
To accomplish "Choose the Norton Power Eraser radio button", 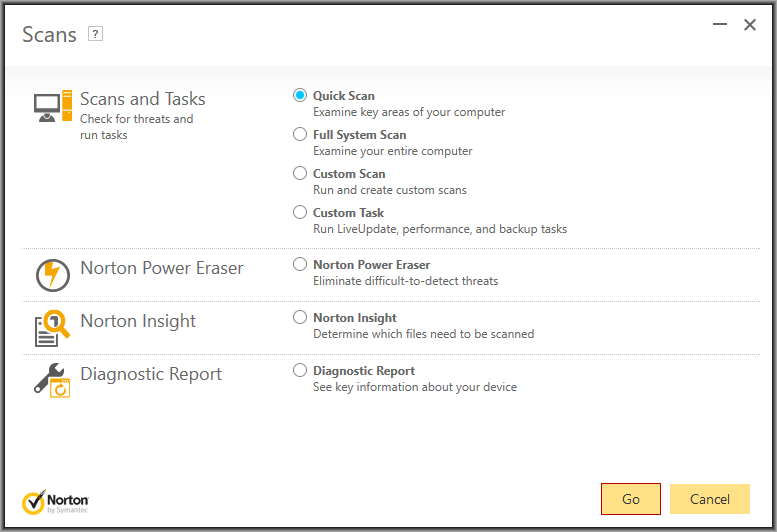I will (x=300, y=264).
